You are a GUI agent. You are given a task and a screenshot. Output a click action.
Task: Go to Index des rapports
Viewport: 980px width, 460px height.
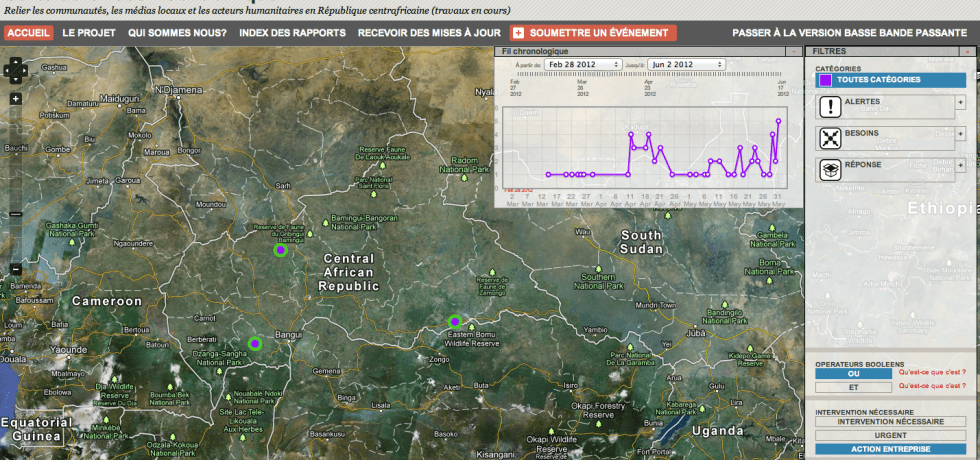[293, 33]
